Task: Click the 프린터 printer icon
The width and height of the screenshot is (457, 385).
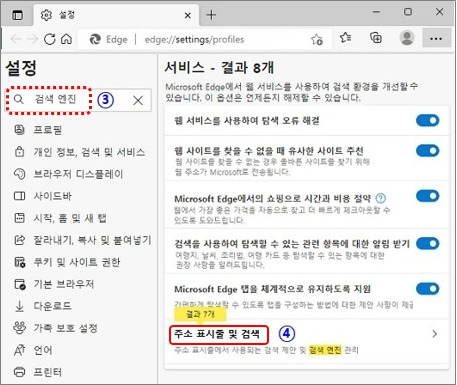Action: (x=20, y=372)
